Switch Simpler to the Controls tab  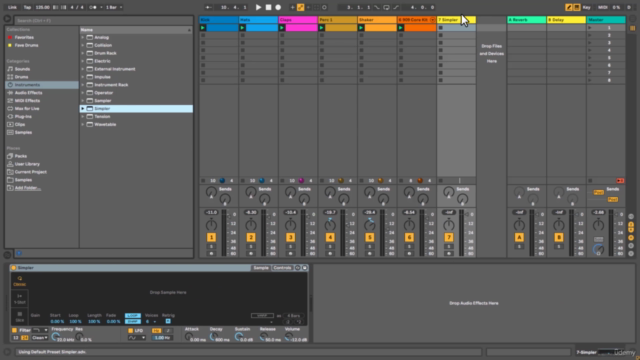pos(282,268)
